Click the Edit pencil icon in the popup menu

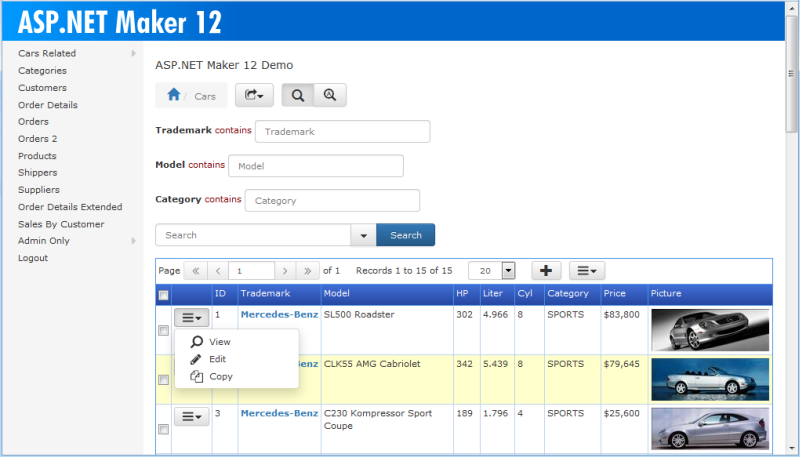coord(196,360)
